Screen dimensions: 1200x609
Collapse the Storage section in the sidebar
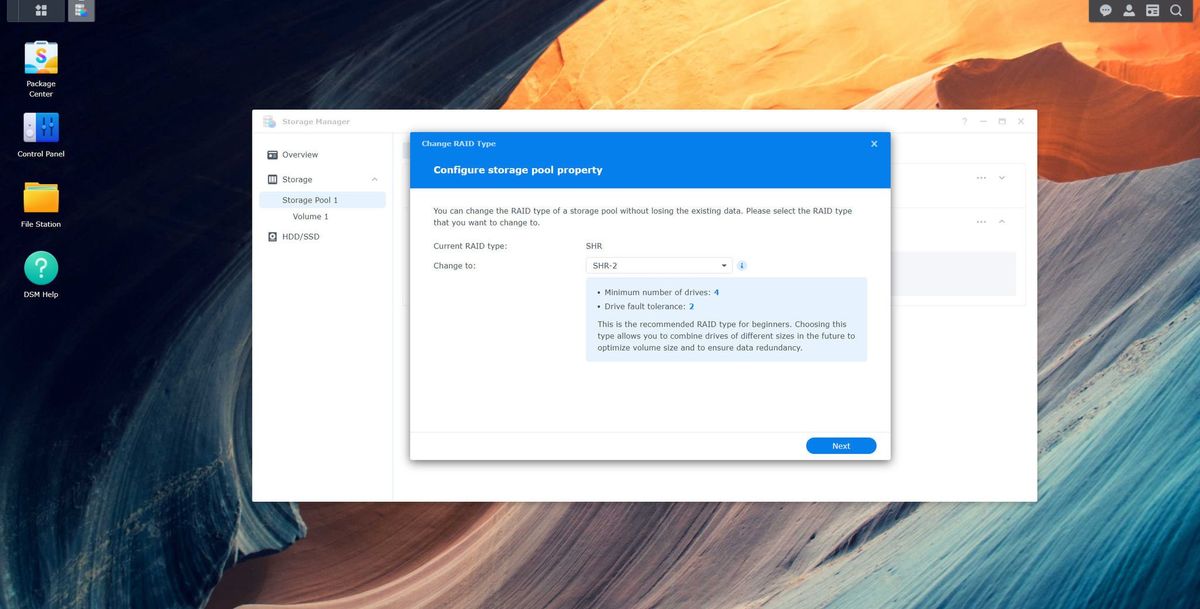coord(374,179)
